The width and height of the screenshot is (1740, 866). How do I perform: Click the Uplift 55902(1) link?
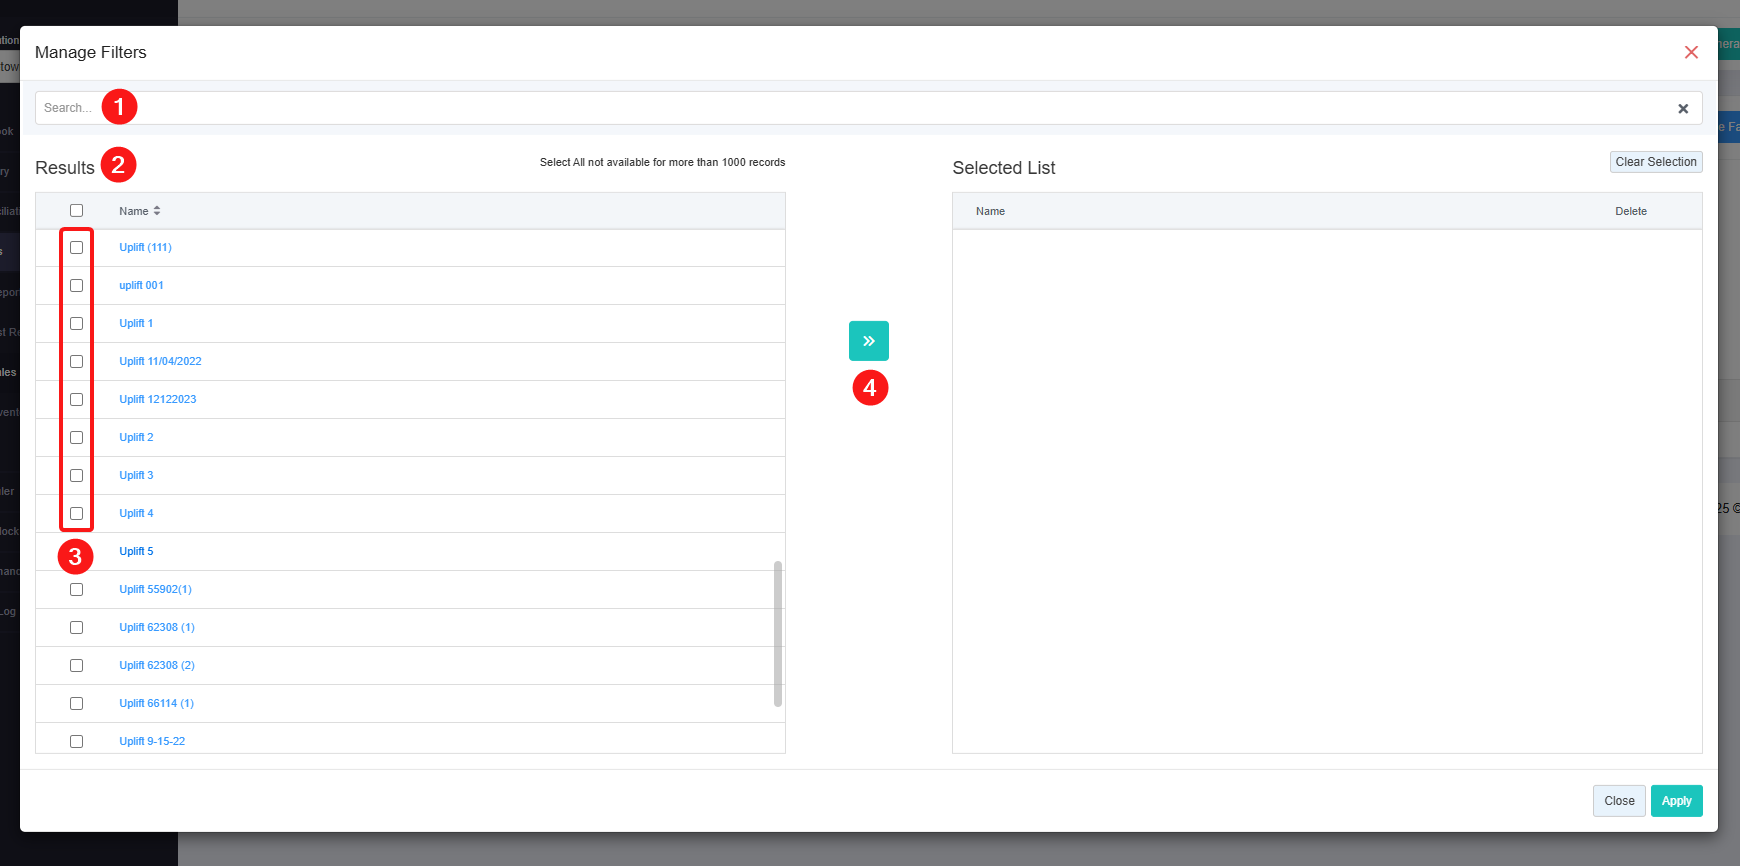click(x=155, y=590)
